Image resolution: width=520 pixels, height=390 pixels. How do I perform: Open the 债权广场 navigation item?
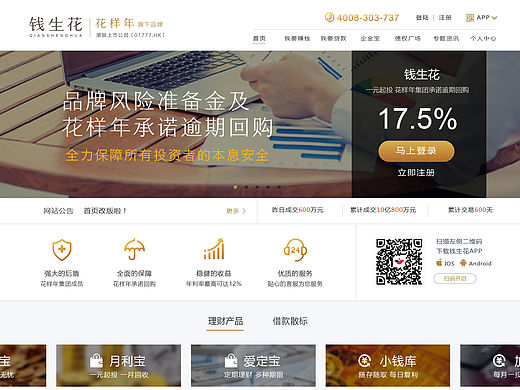pos(407,39)
